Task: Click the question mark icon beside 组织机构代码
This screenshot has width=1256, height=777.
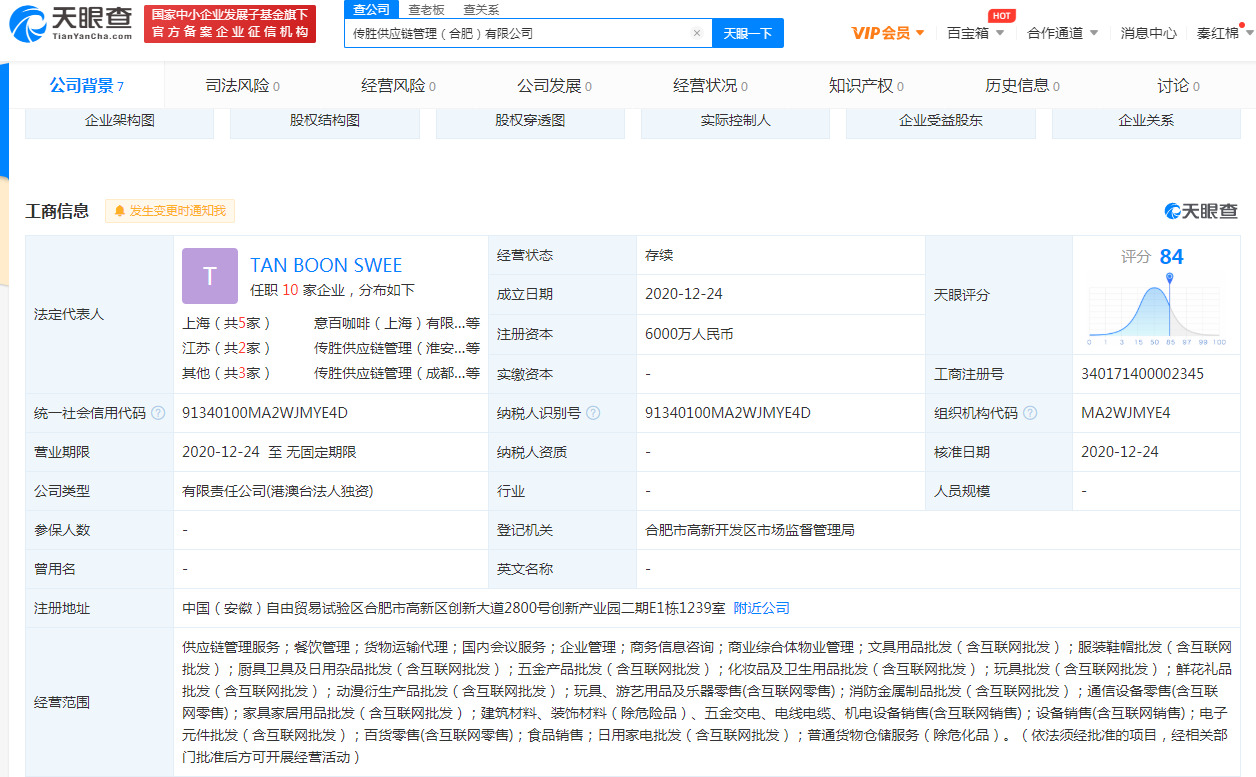Action: tap(1030, 413)
